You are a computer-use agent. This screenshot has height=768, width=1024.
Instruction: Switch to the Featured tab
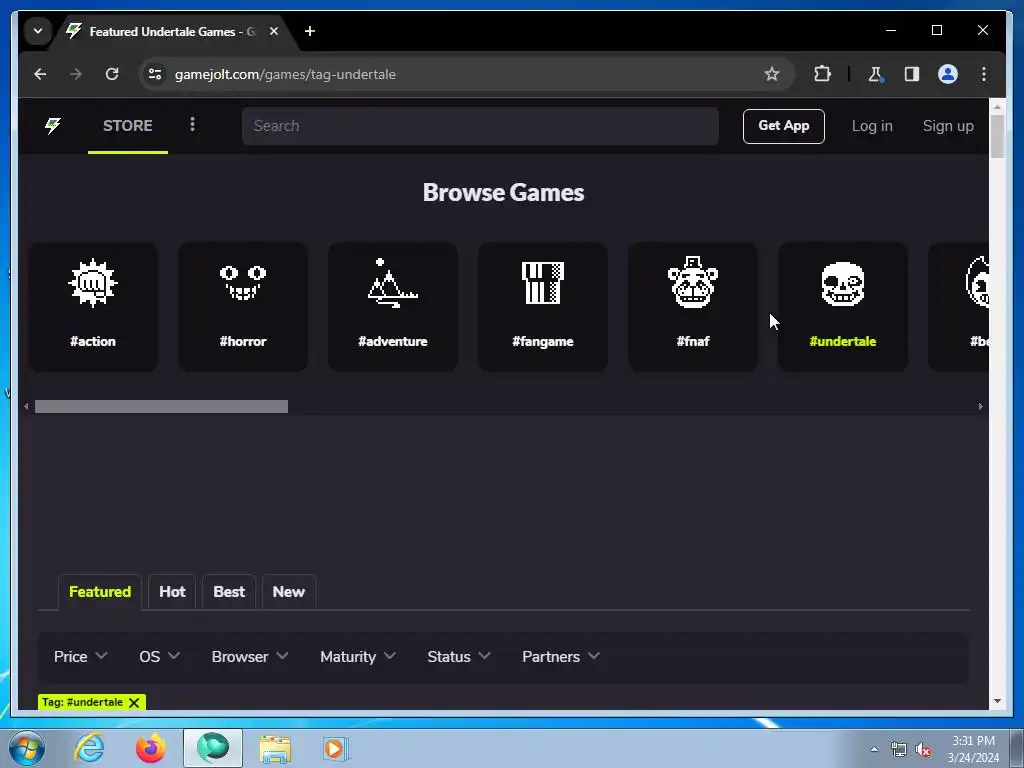pos(100,592)
